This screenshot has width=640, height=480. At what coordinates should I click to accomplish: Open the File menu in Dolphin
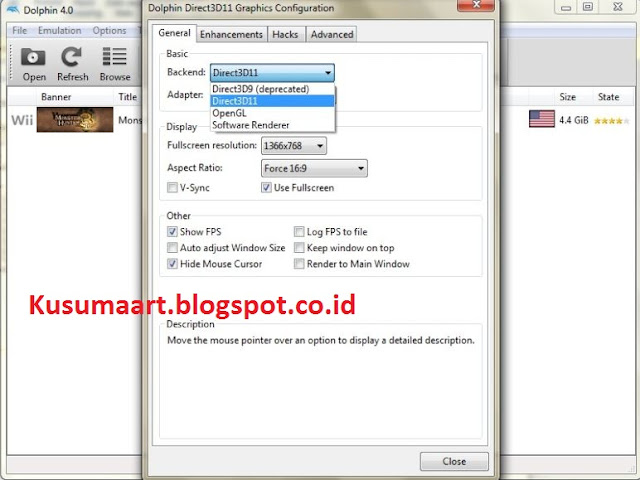point(19,31)
